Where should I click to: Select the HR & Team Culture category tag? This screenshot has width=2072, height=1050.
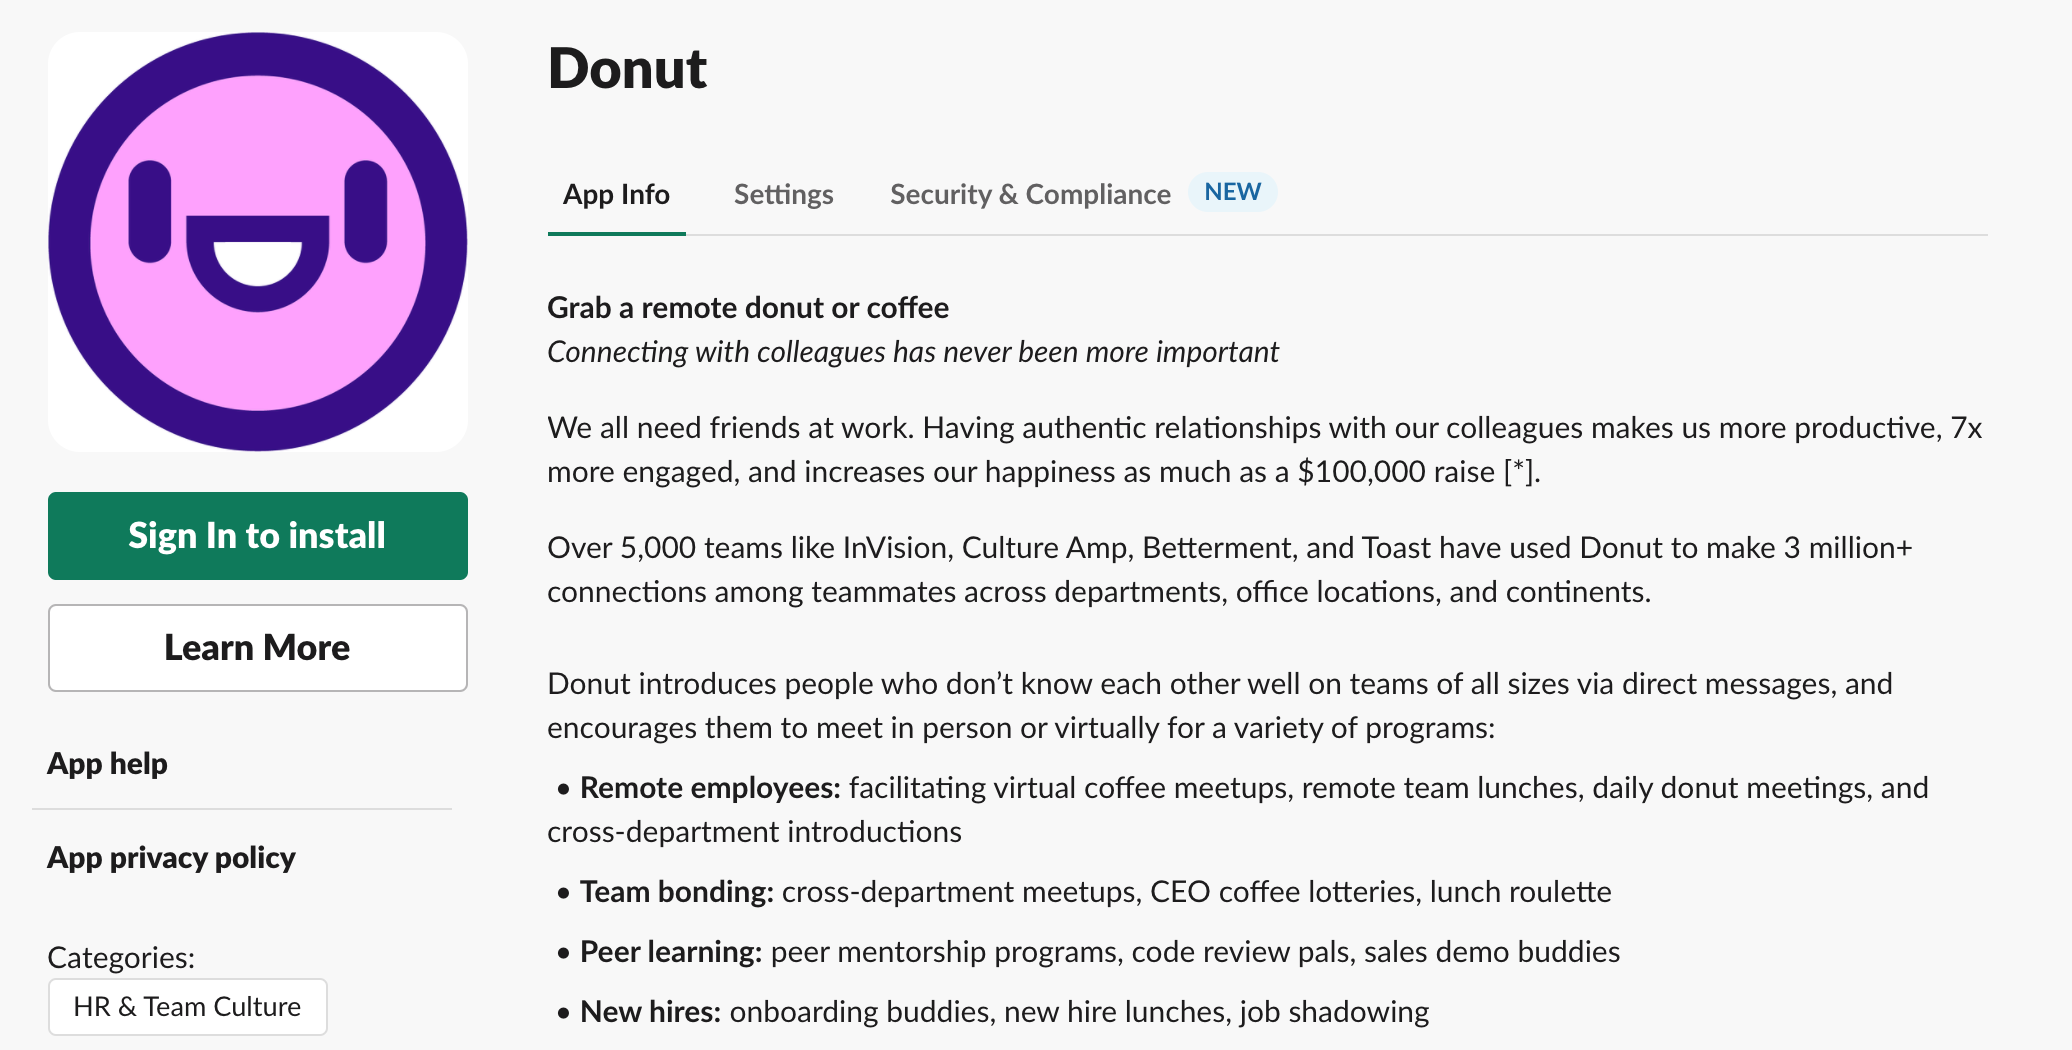pos(188,1007)
